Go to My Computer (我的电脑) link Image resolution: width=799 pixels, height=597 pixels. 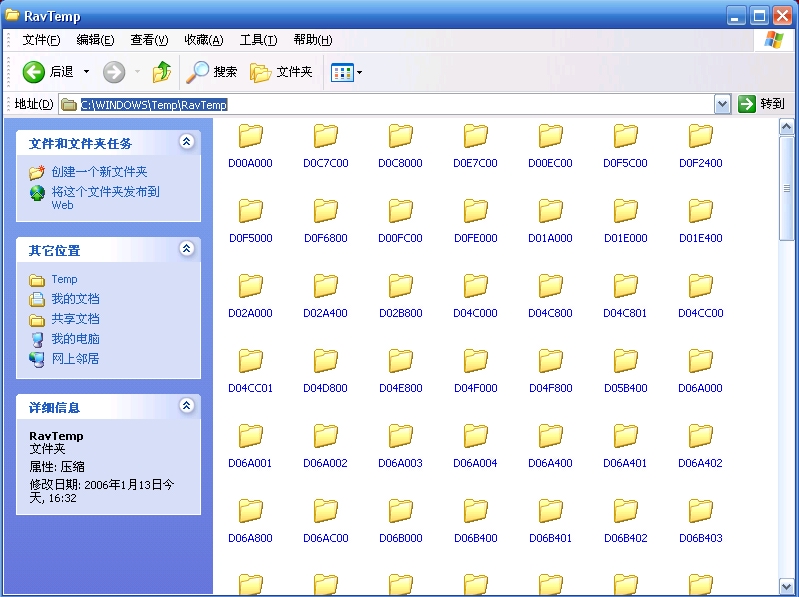point(75,339)
